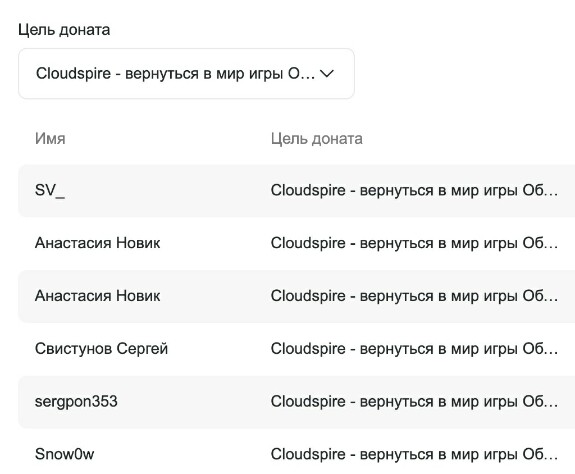Open the Cloudspire donation goal dropdown

pos(186,74)
